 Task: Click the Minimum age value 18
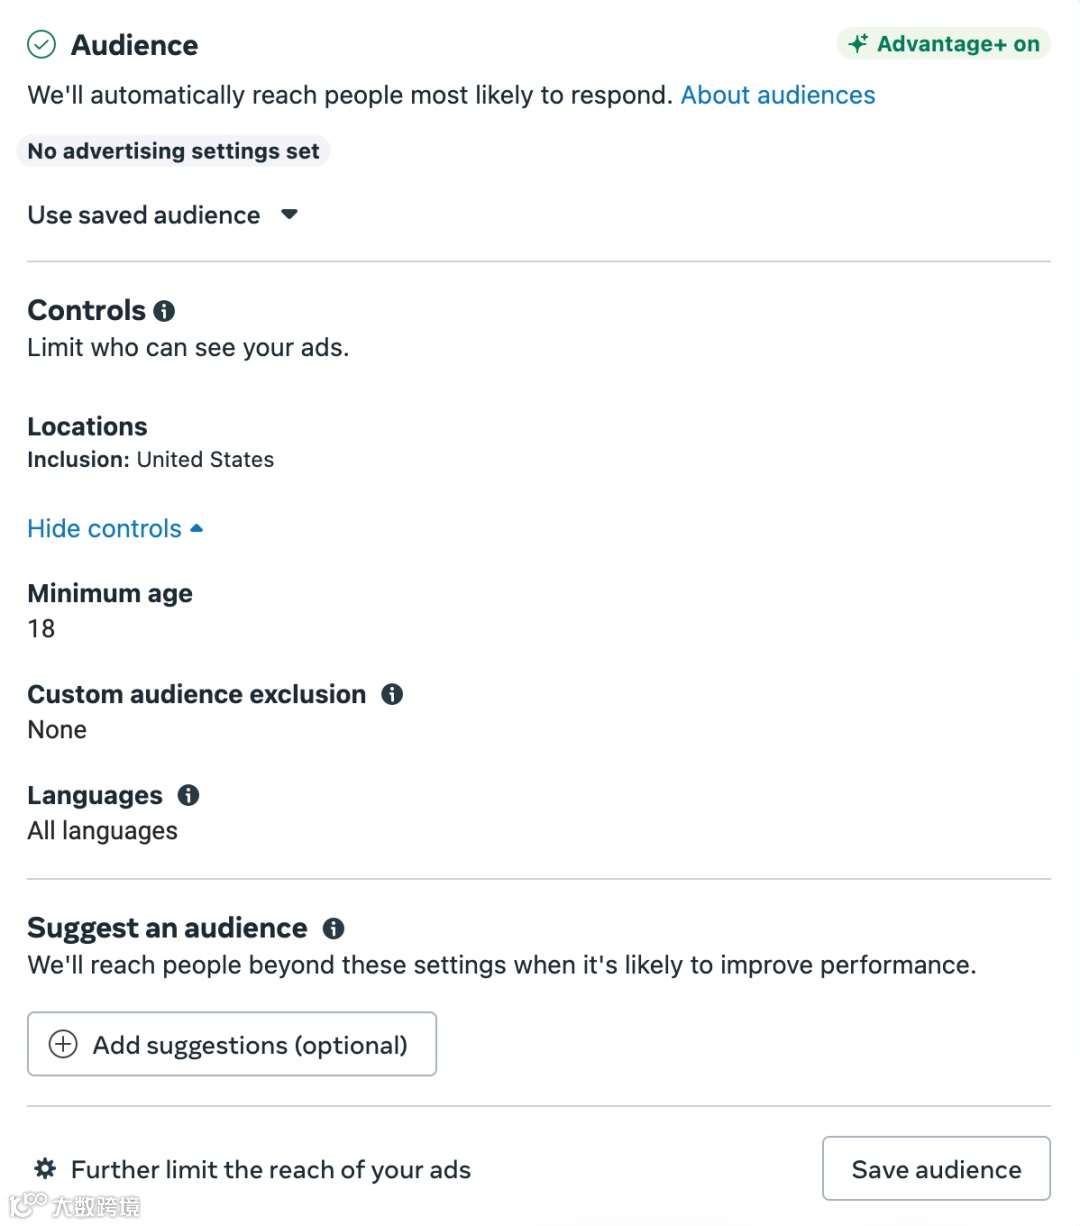pyautogui.click(x=41, y=629)
